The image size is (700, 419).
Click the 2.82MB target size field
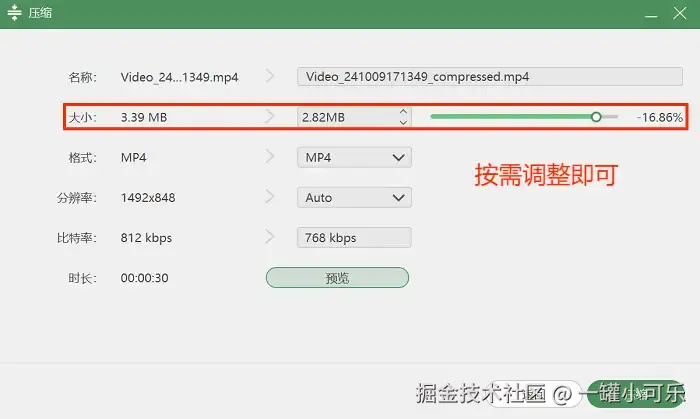tap(347, 117)
